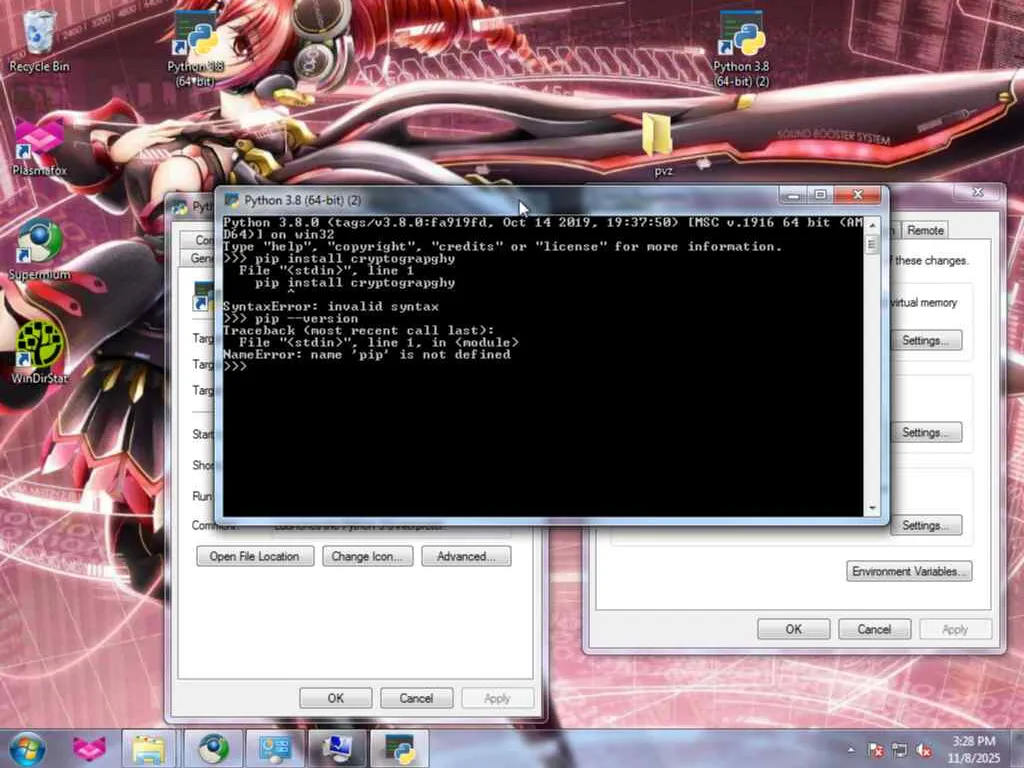Open the Recycle Bin desktop icon
The width and height of the screenshot is (1024, 768).
tap(39, 40)
